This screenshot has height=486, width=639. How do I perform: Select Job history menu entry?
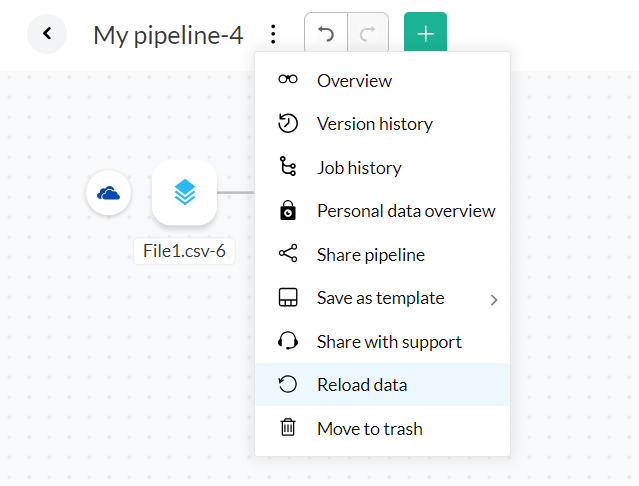click(359, 168)
